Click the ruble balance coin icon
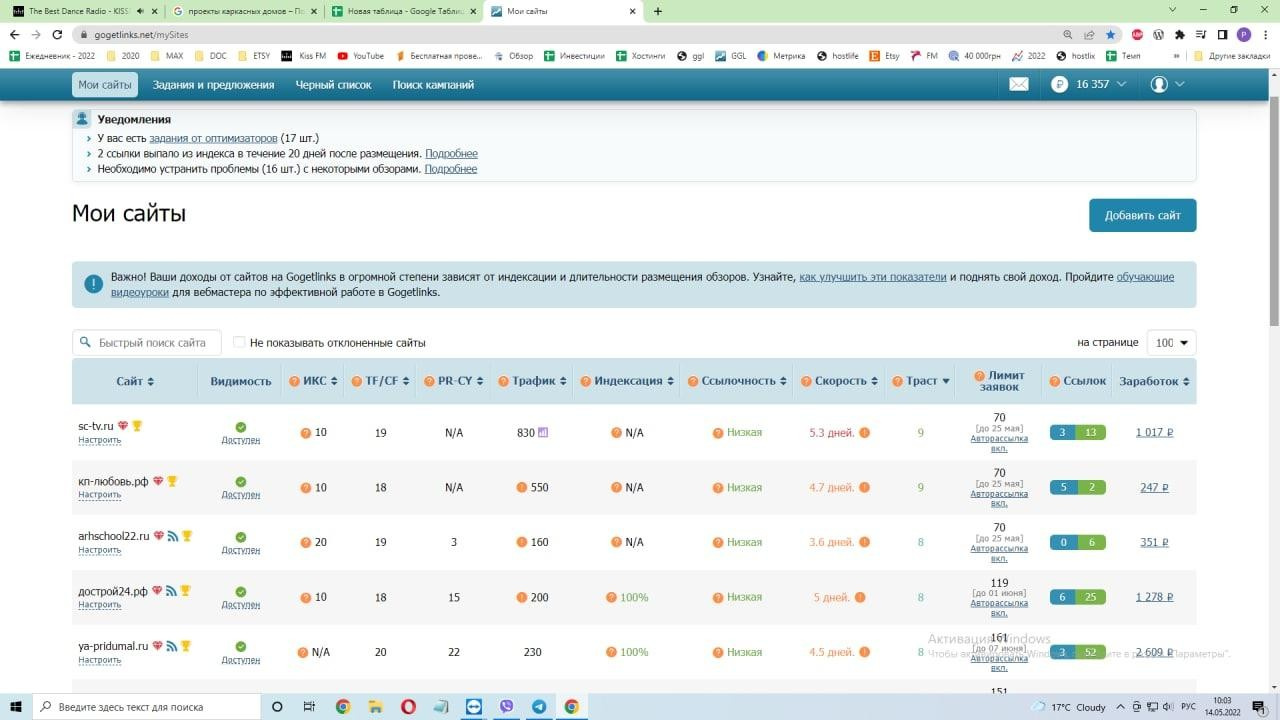Image resolution: width=1280 pixels, height=720 pixels. pyautogui.click(x=1060, y=84)
